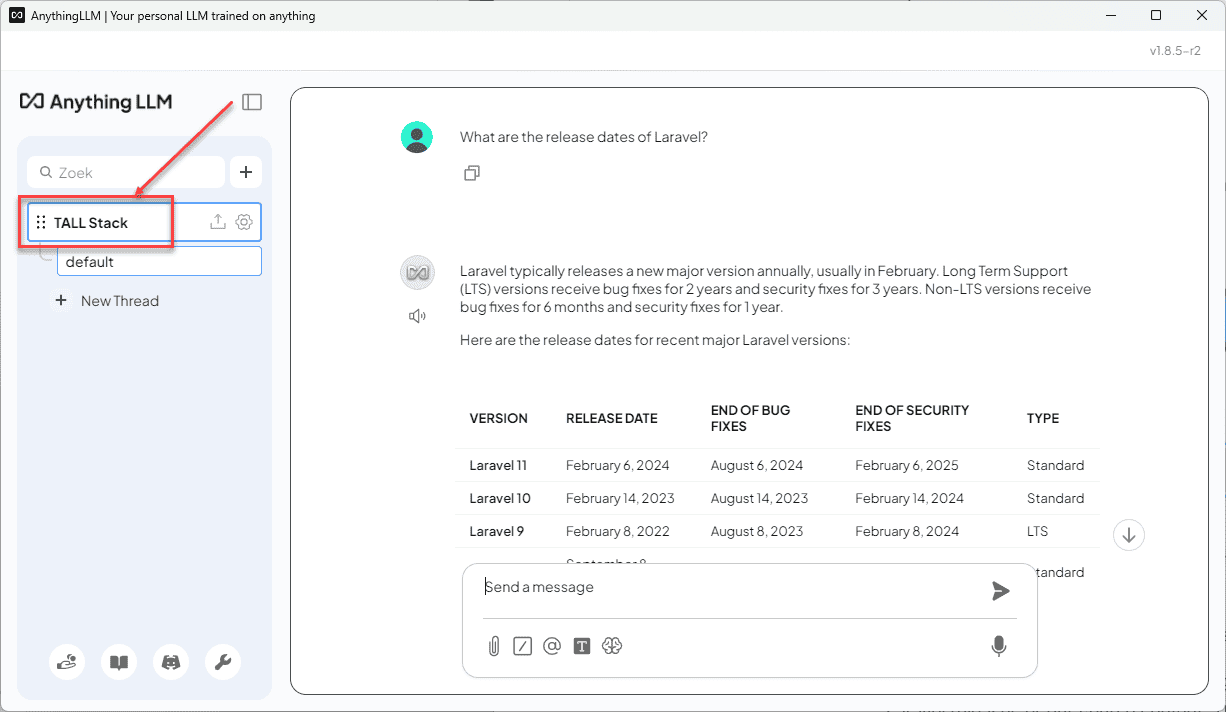Toggle microphone voice input
The image size is (1226, 712).
(998, 646)
